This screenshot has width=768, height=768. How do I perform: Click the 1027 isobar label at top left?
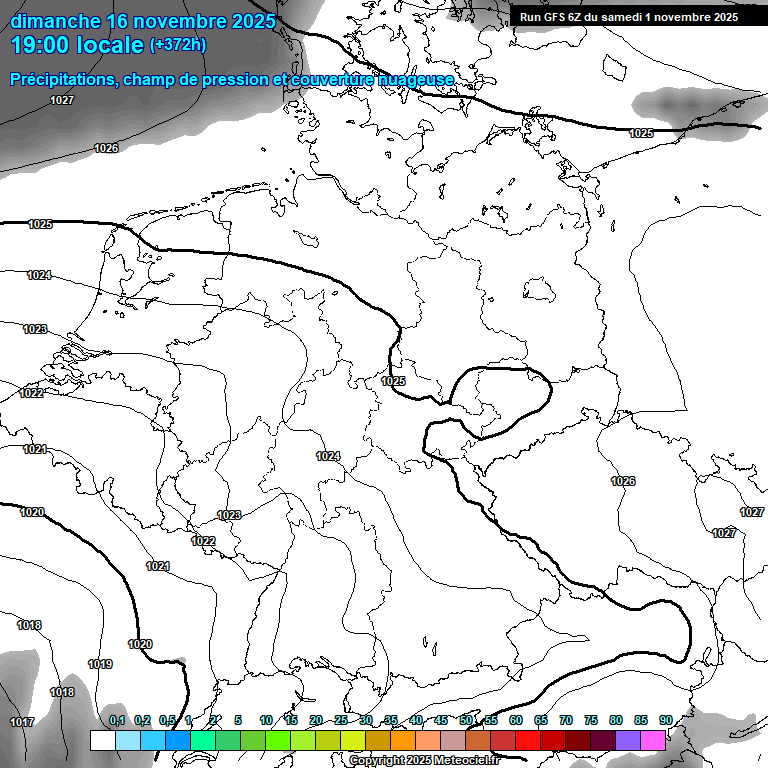click(62, 100)
